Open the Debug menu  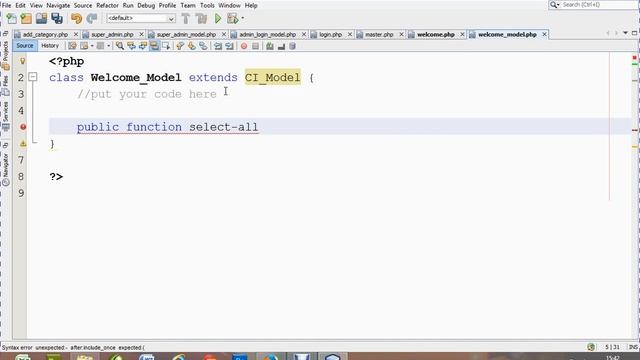(x=146, y=5)
